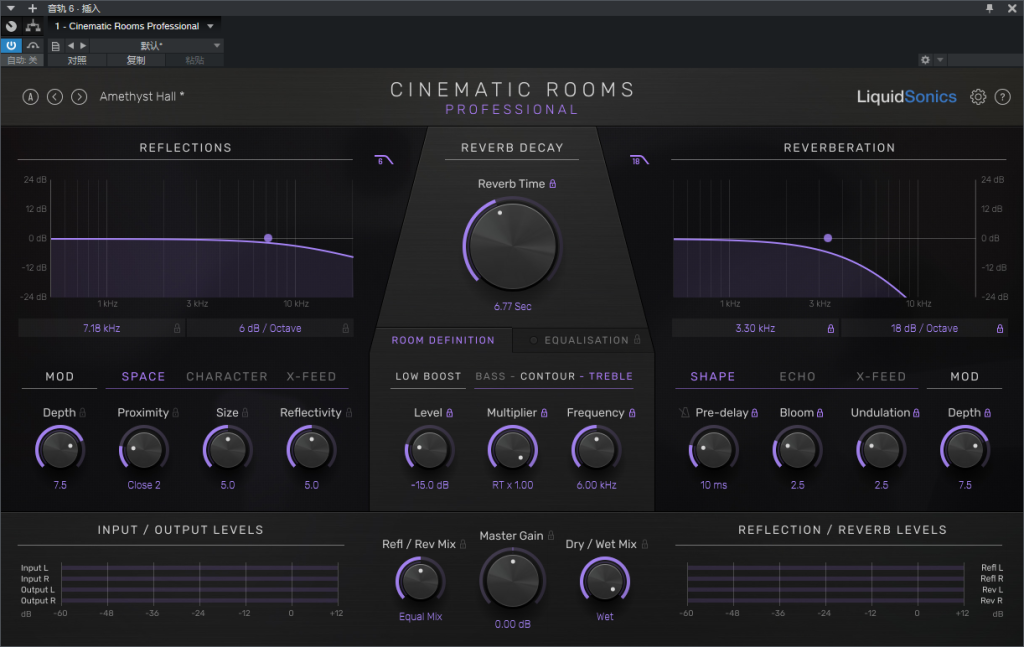Toggle lock on 3.30 kHz field
This screenshot has width=1024, height=647.
point(831,328)
